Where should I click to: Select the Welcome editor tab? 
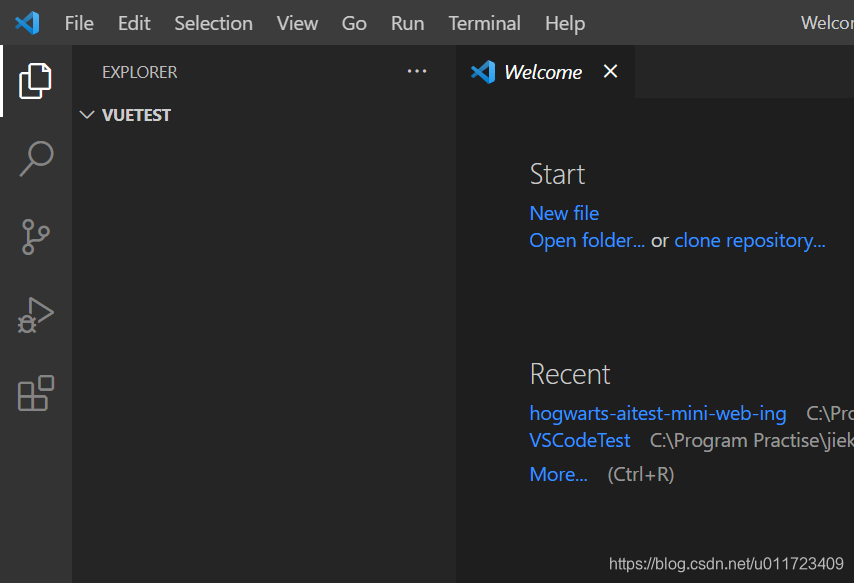[x=542, y=72]
